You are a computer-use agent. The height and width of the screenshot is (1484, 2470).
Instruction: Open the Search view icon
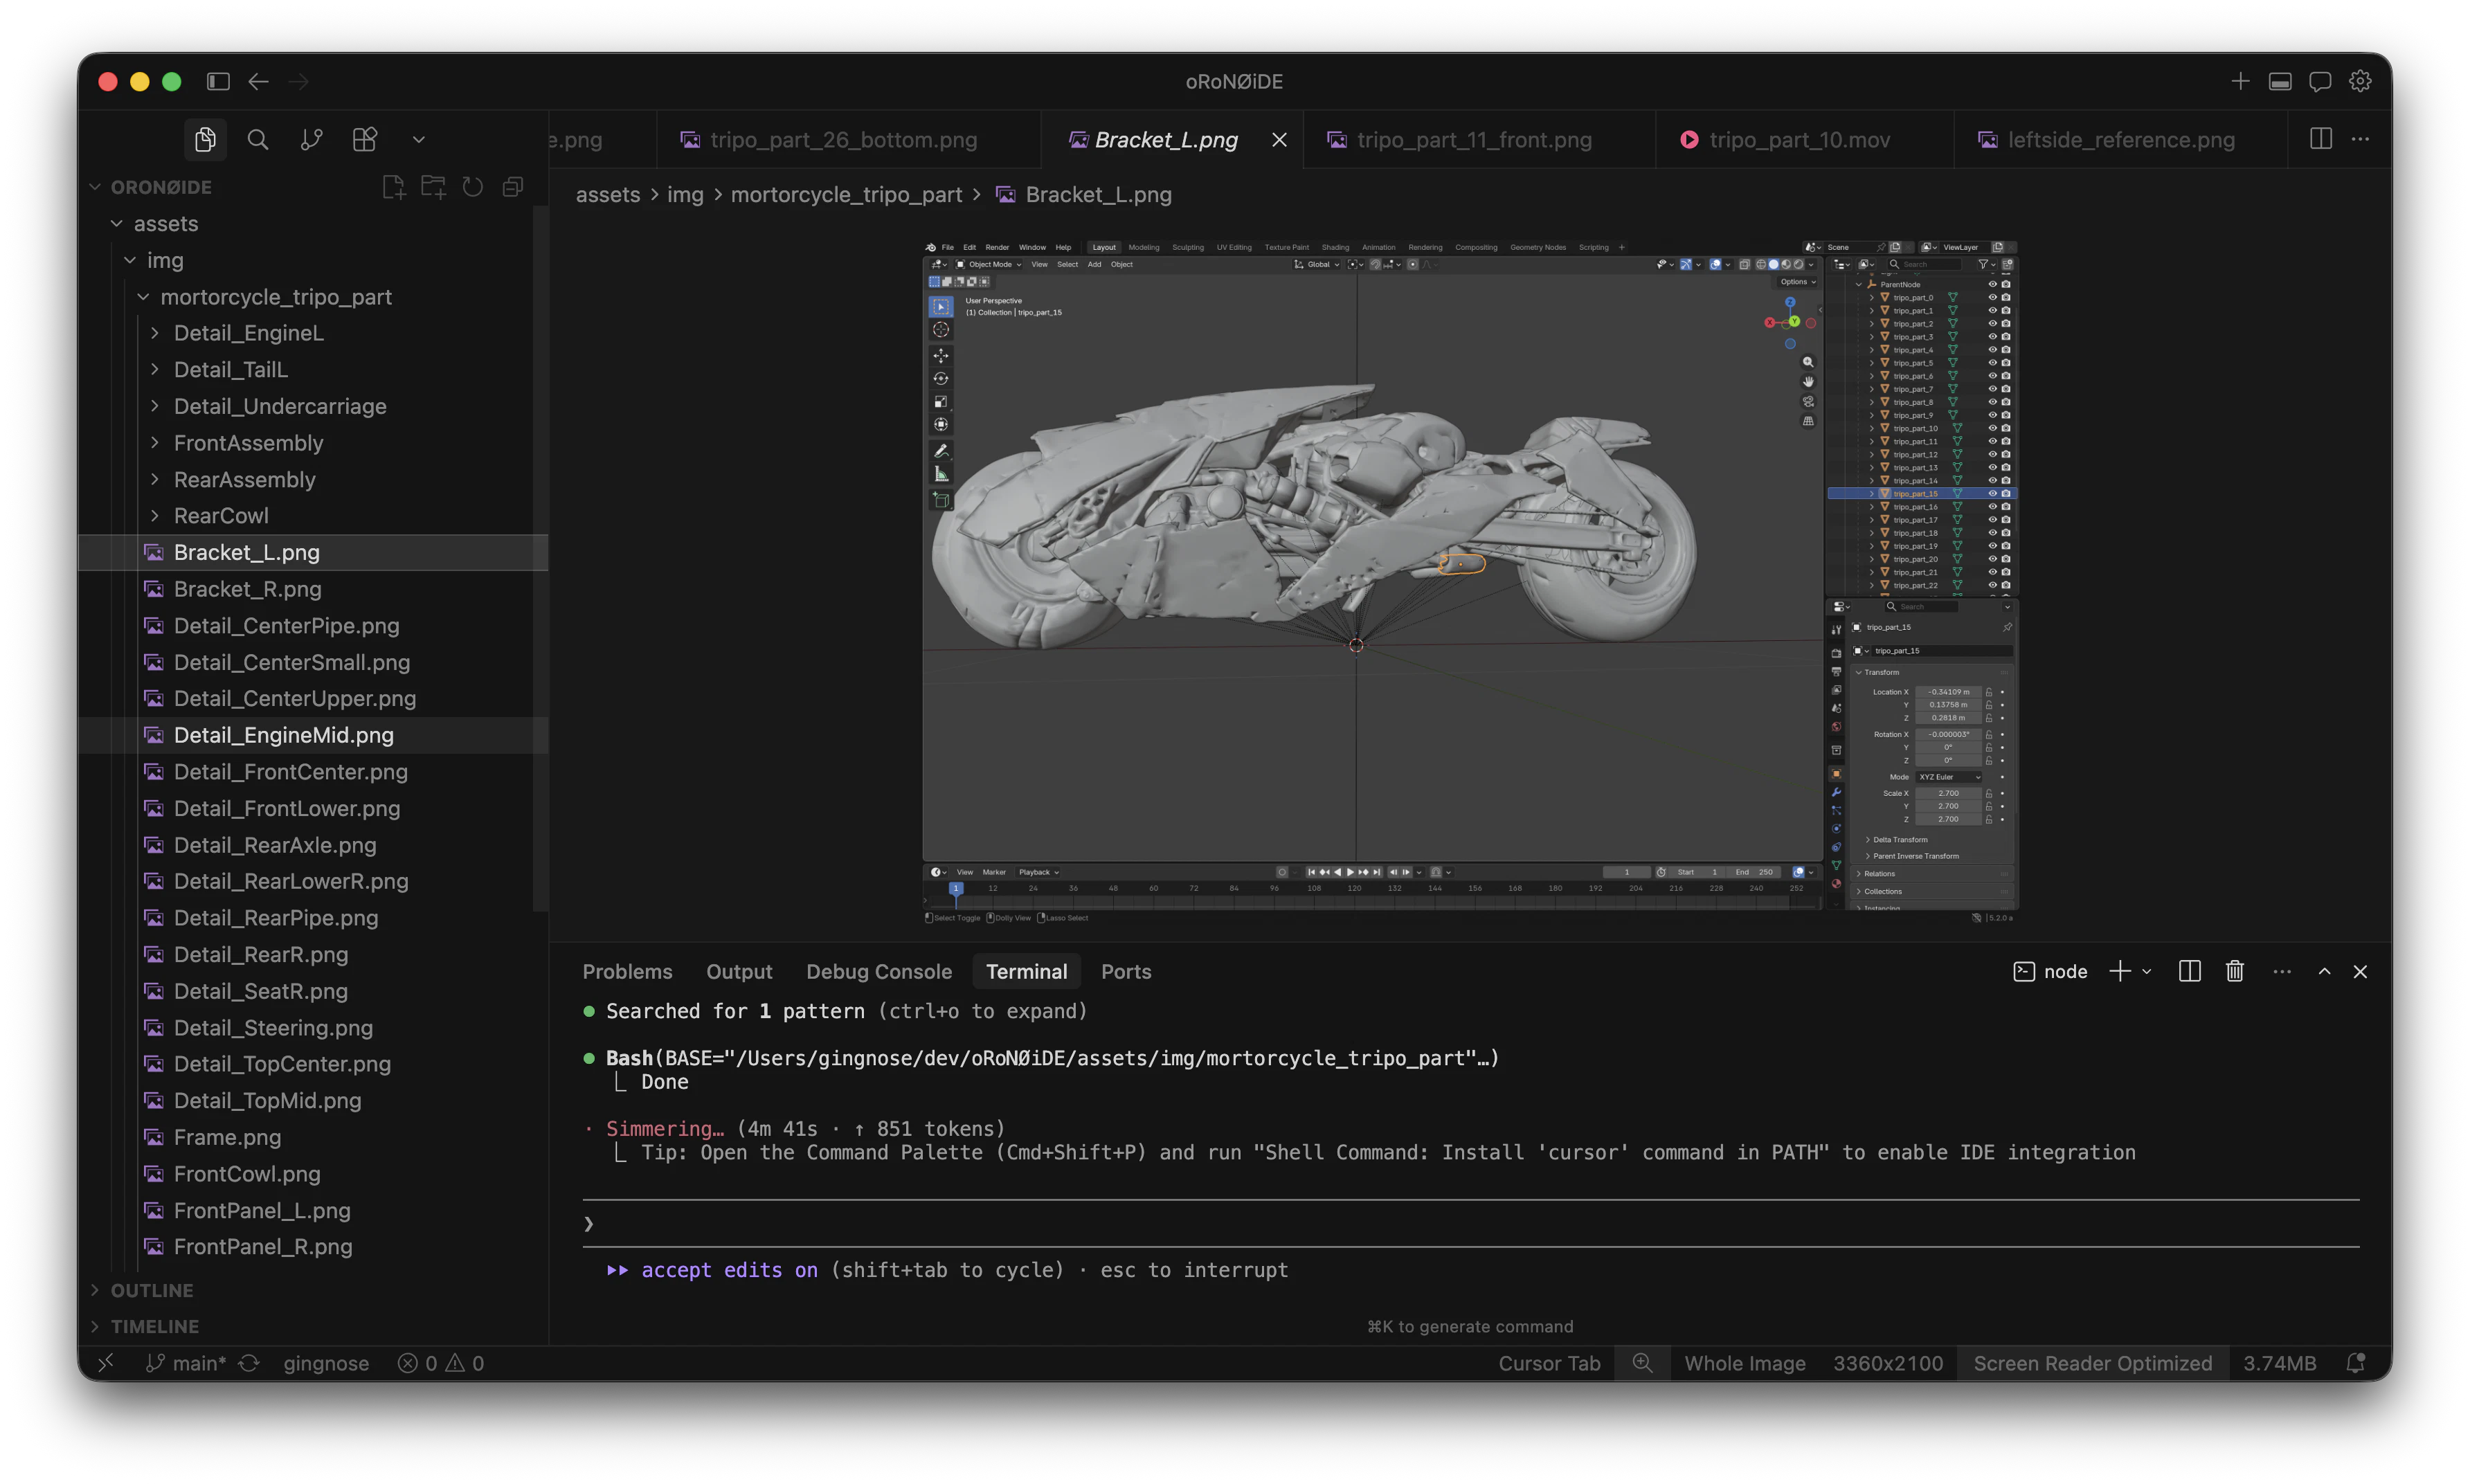pos(258,139)
